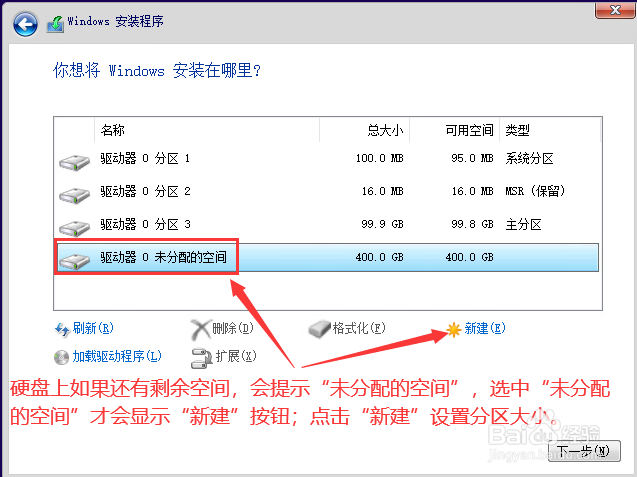Click the 99.8 GB free space cell

472,224
